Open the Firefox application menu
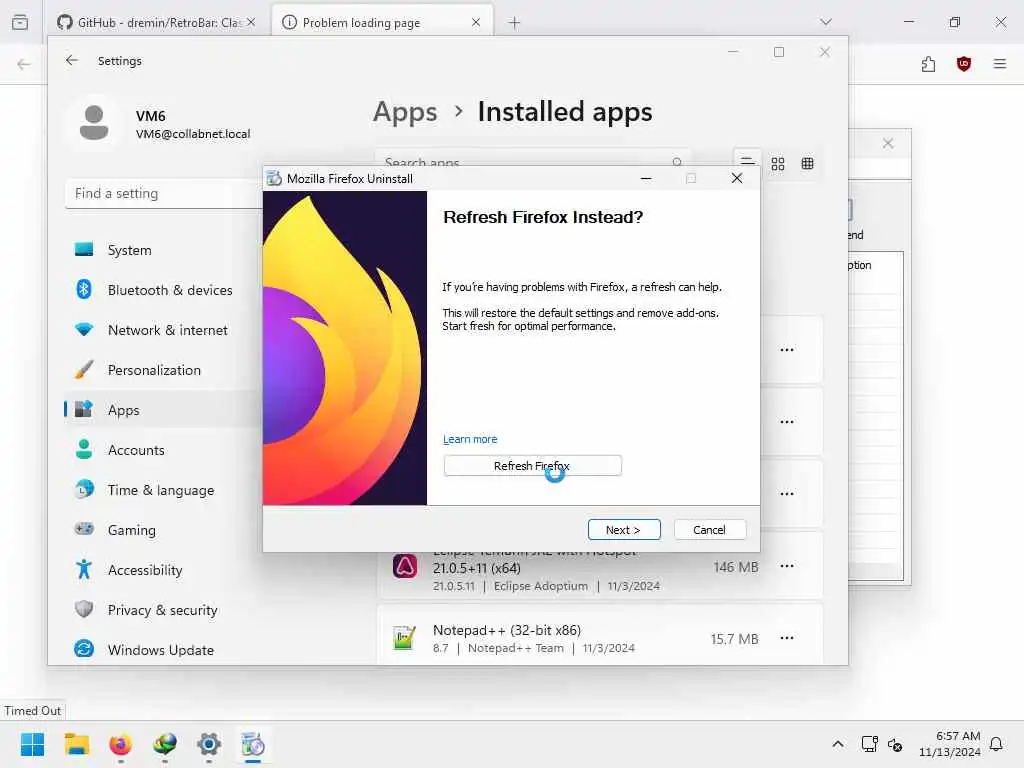The width and height of the screenshot is (1024, 768). 999,64
